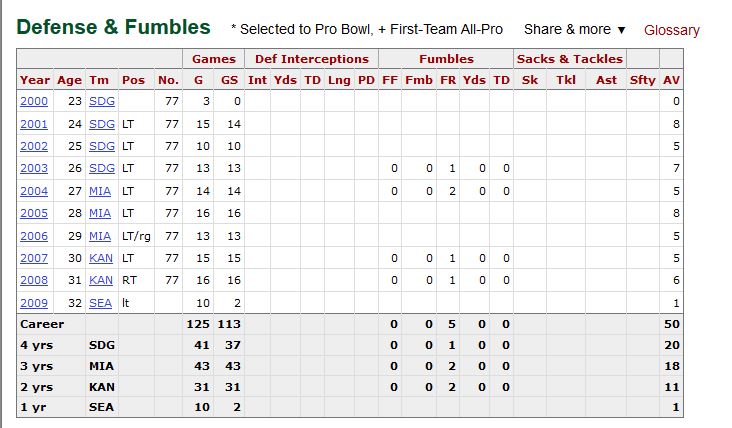Image resolution: width=732 pixels, height=428 pixels.
Task: Open the KAN team link for 2007
Action: pos(100,258)
